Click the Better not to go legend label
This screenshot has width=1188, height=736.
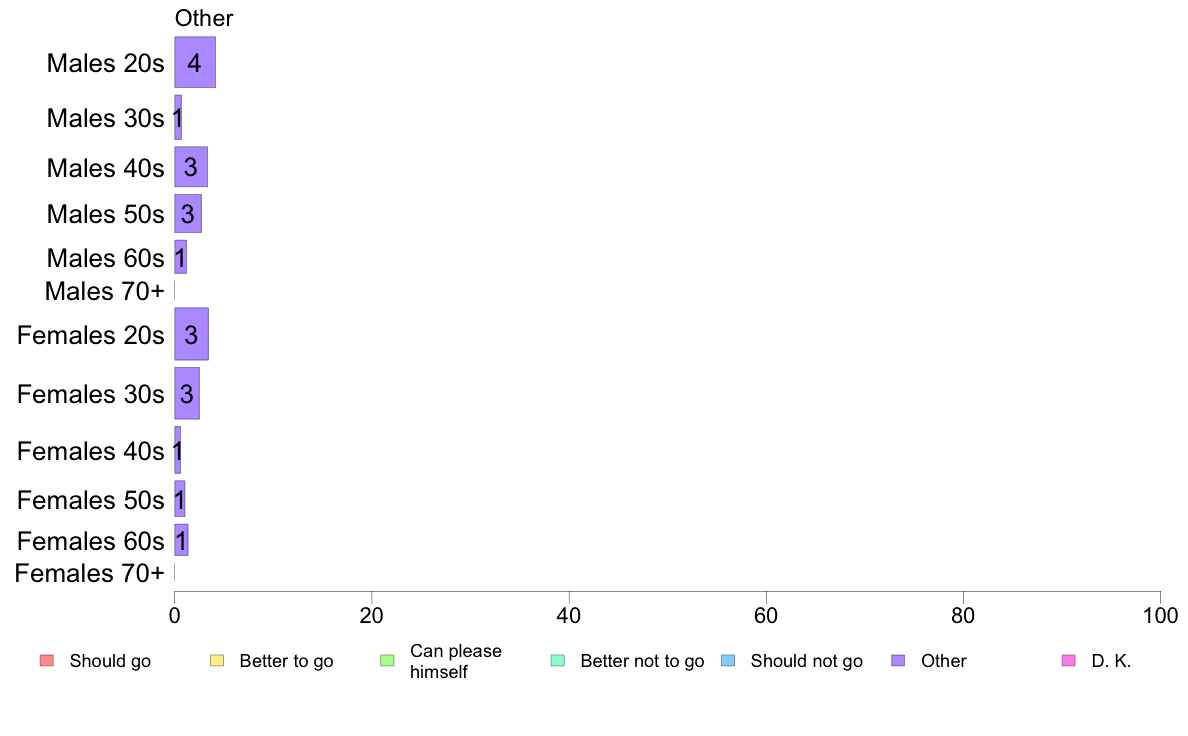(642, 661)
